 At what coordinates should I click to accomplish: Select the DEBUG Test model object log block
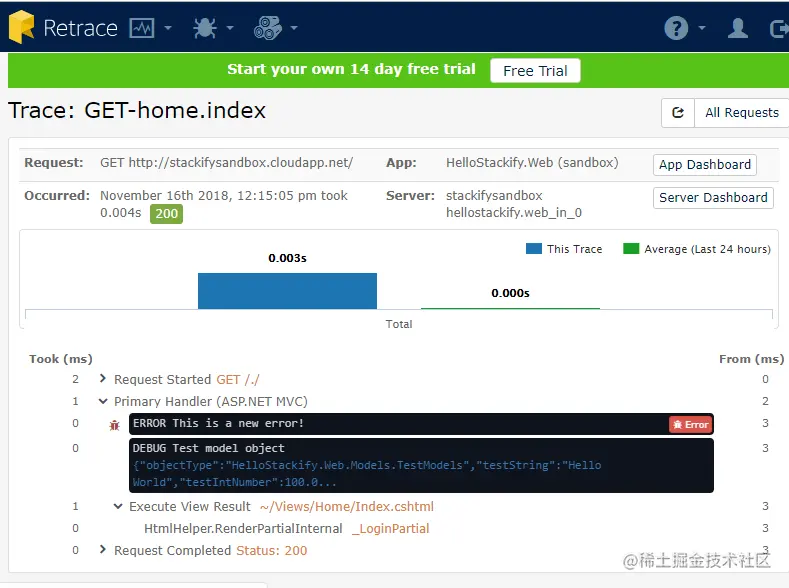[x=421, y=465]
